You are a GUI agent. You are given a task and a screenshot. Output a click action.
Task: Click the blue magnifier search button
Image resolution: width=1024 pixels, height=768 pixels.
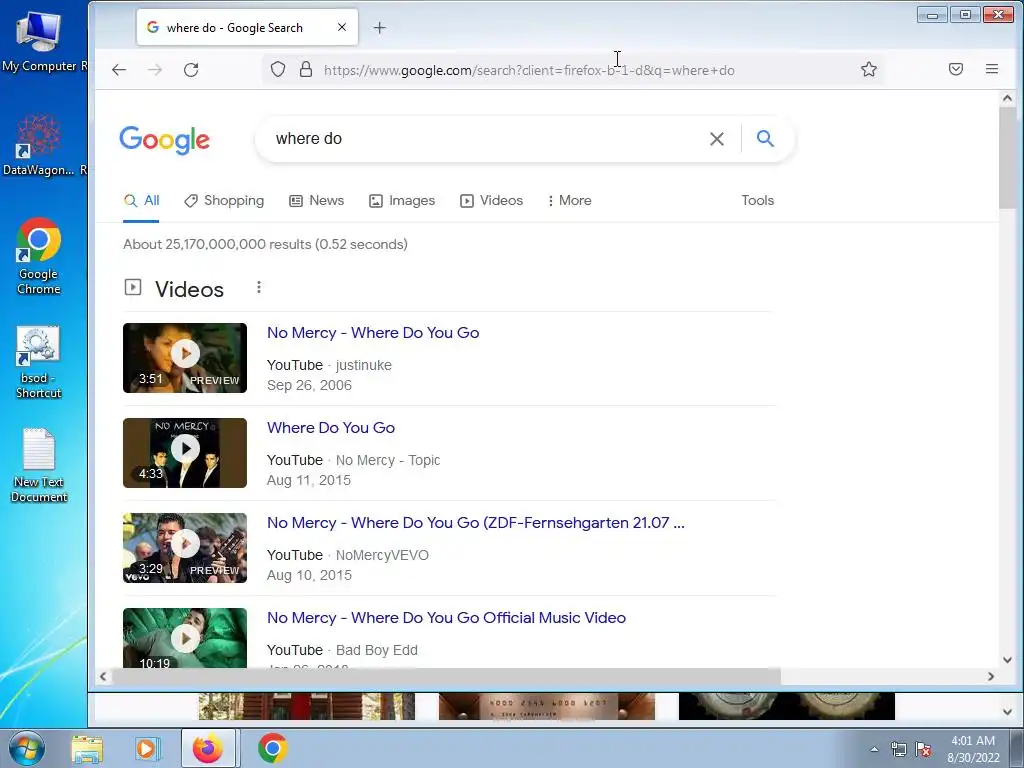coord(765,138)
